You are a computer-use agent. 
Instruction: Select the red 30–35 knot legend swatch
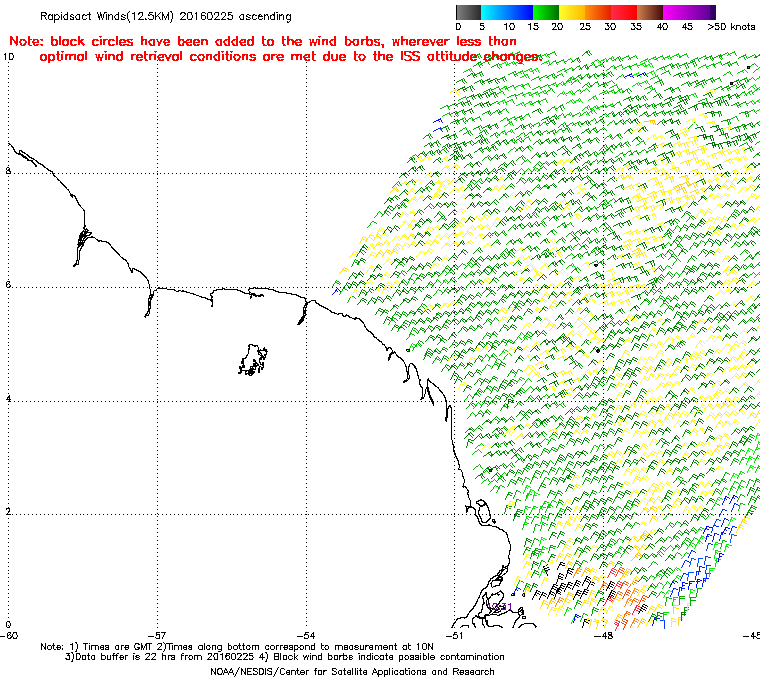[x=624, y=12]
